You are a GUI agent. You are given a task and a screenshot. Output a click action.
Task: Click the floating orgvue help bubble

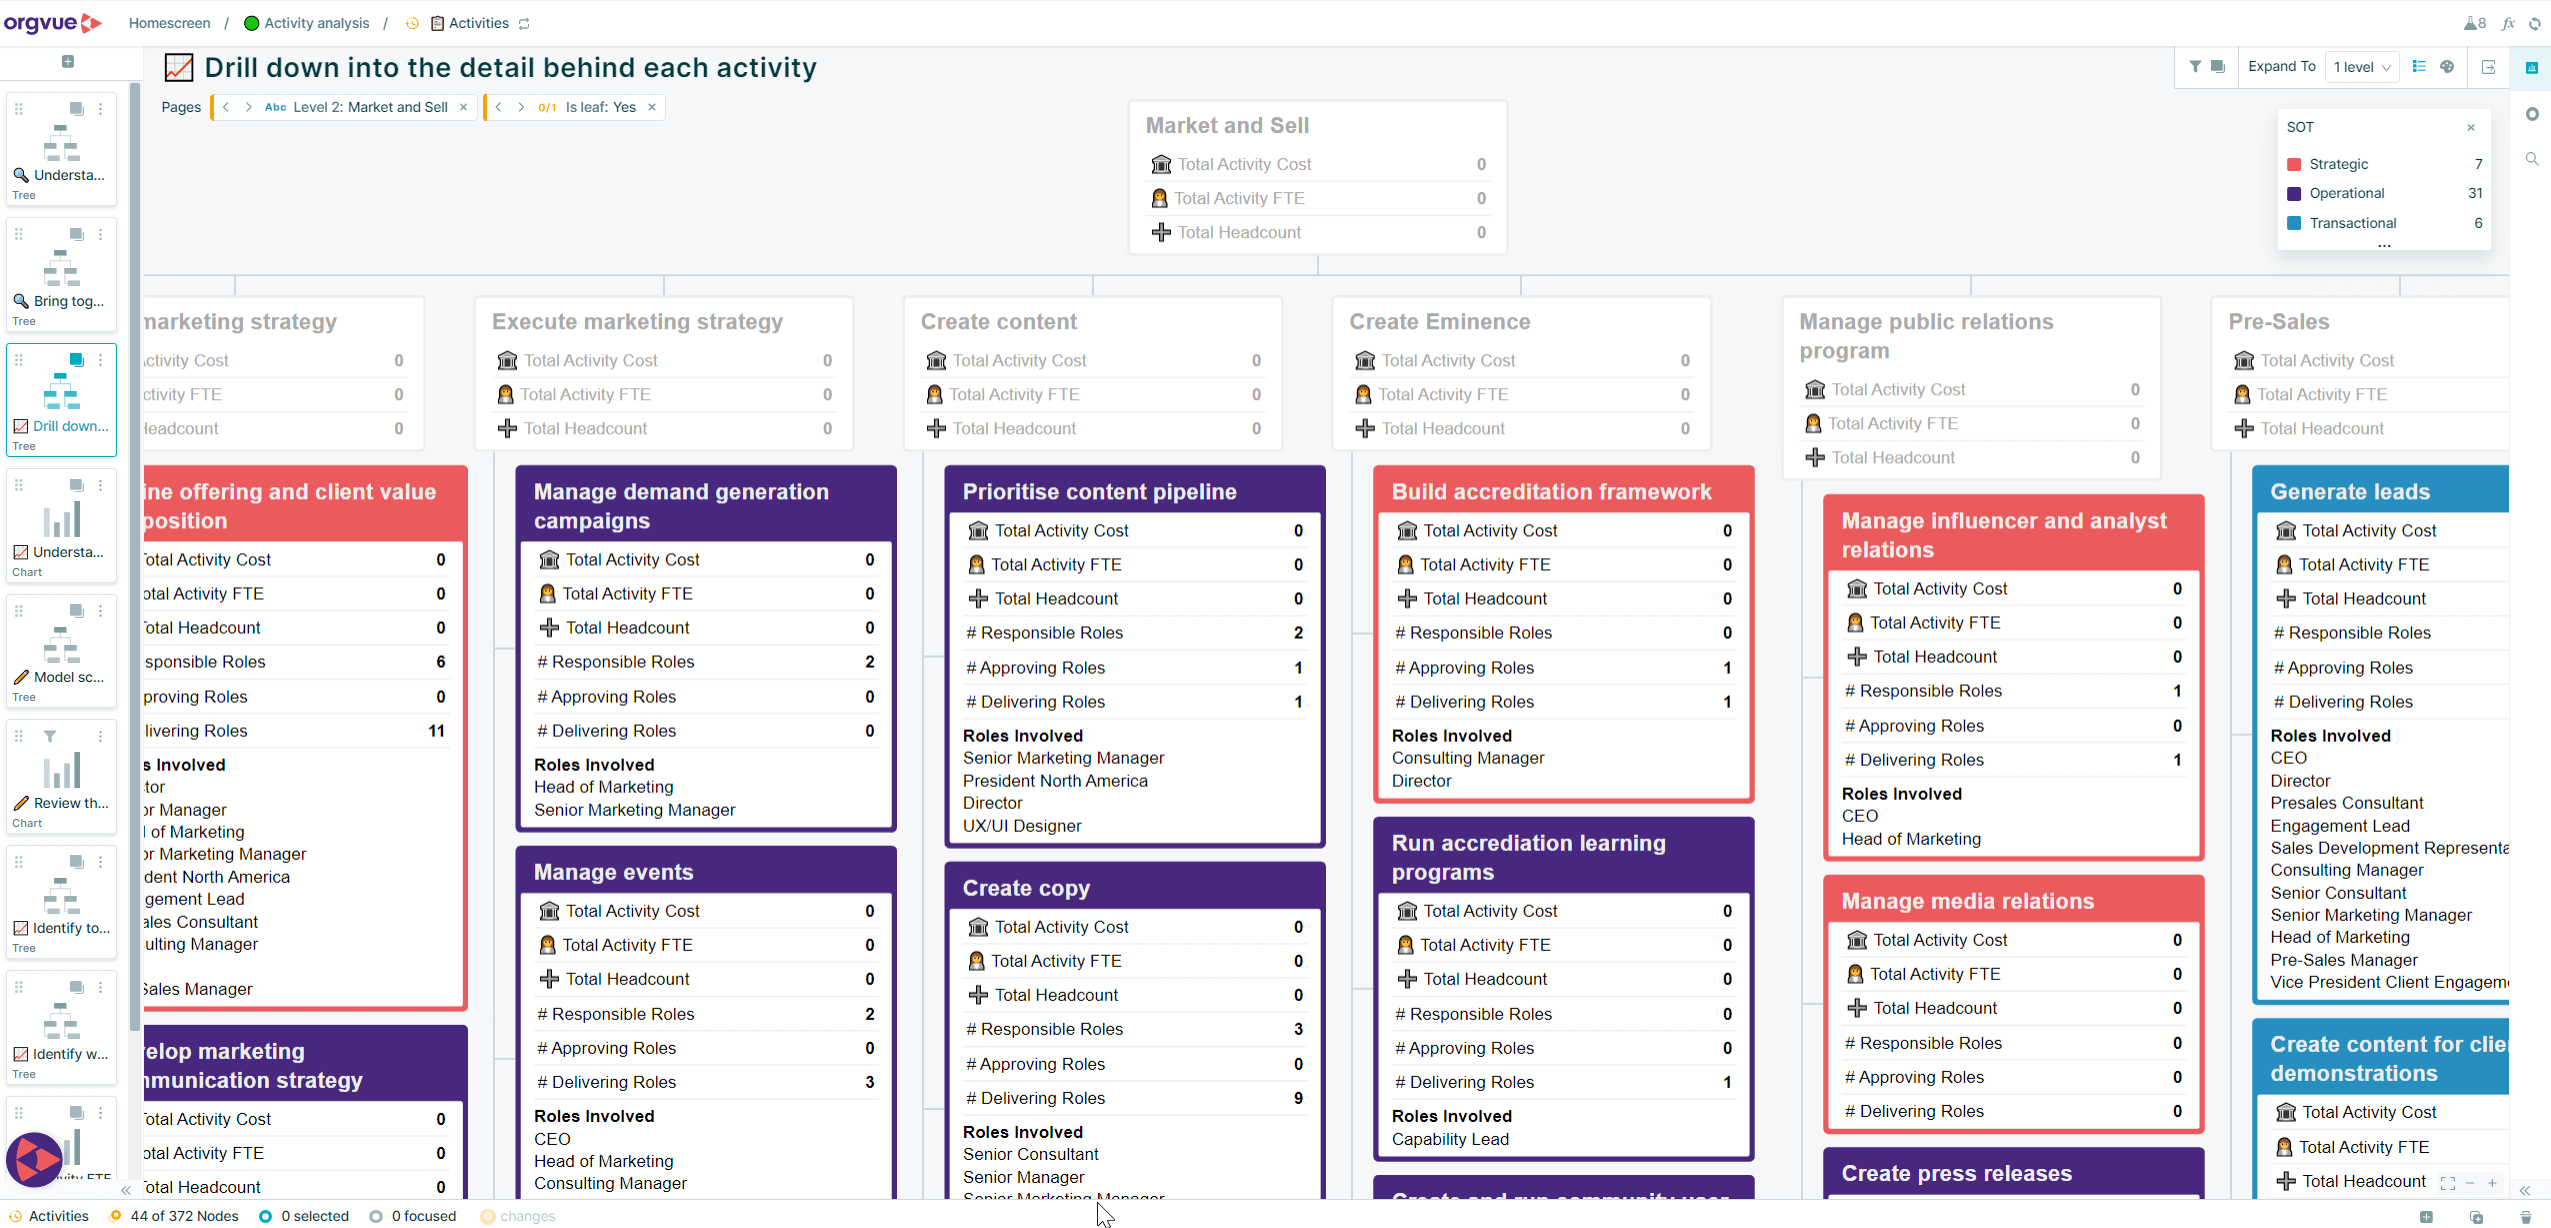pos(35,1160)
